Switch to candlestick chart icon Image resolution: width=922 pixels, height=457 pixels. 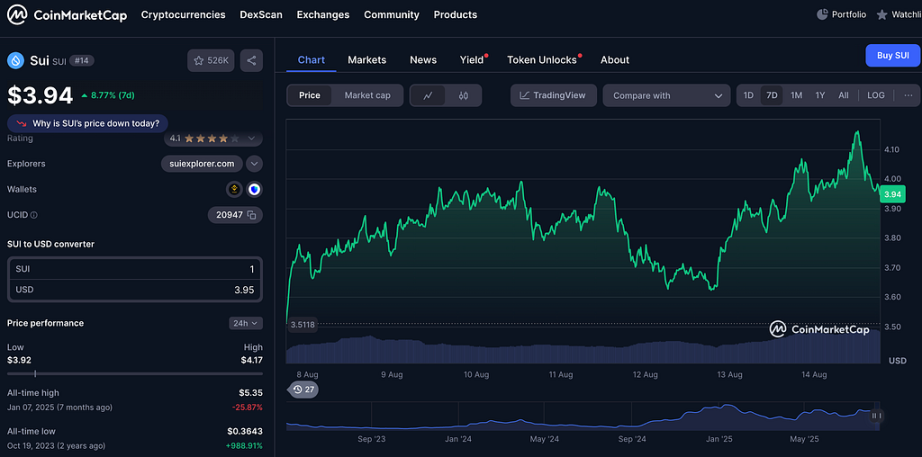pos(463,95)
